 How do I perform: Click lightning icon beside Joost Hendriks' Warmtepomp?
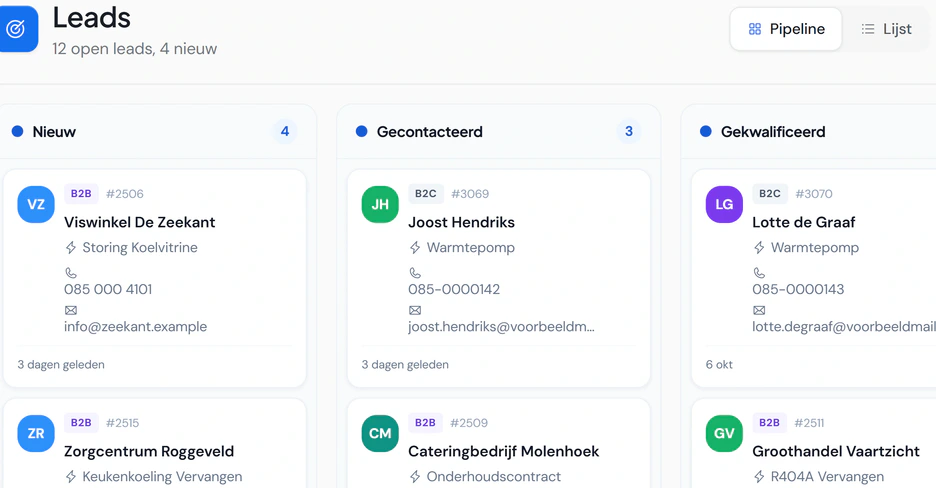tap(415, 248)
